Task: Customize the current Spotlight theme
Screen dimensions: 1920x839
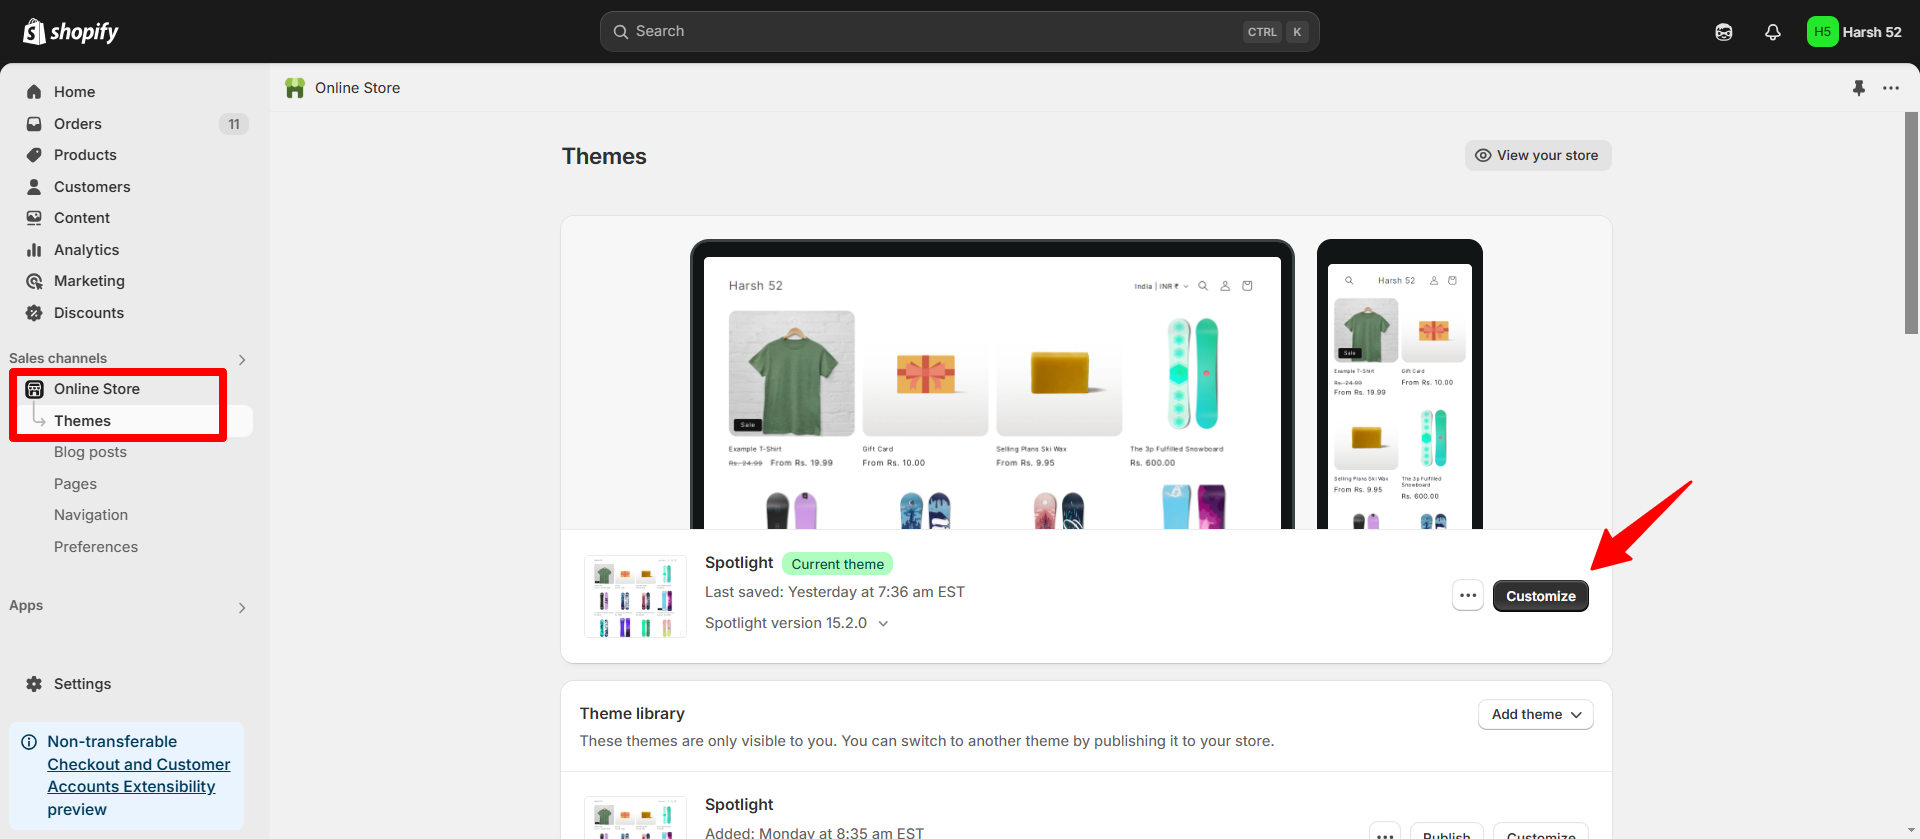Action: coord(1541,596)
